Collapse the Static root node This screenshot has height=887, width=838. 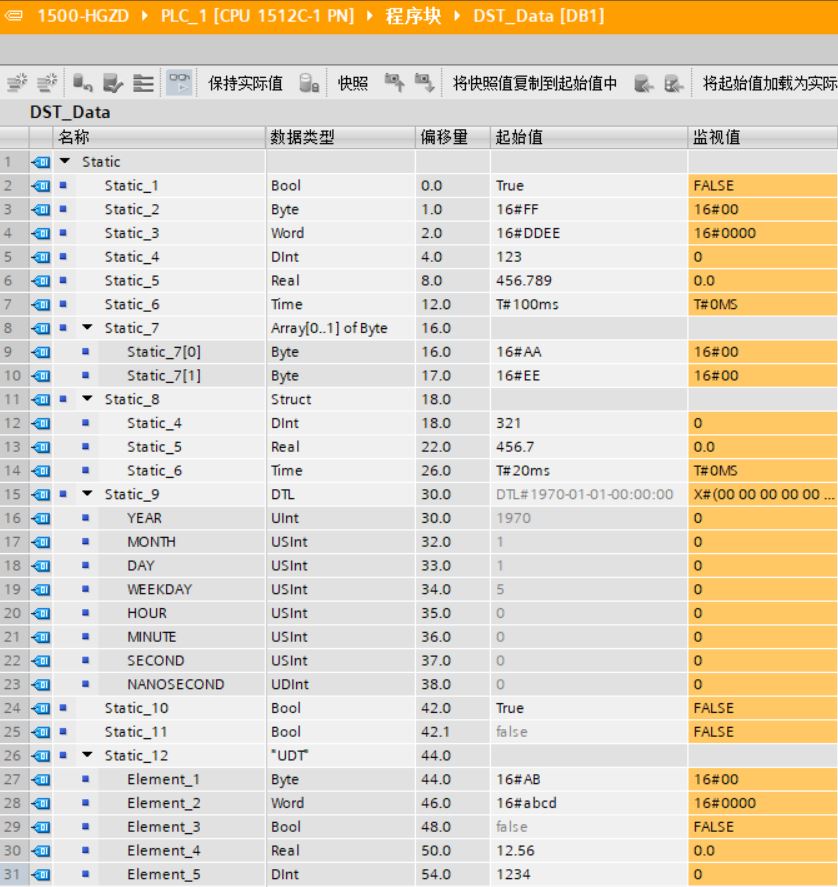[65, 161]
